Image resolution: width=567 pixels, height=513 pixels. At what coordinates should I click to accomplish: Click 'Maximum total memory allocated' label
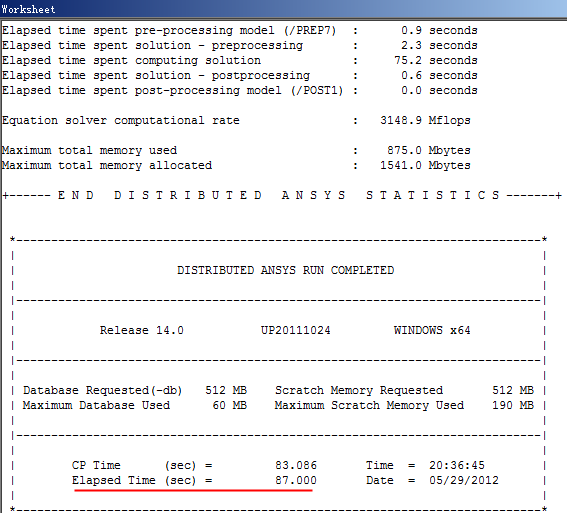(x=107, y=166)
